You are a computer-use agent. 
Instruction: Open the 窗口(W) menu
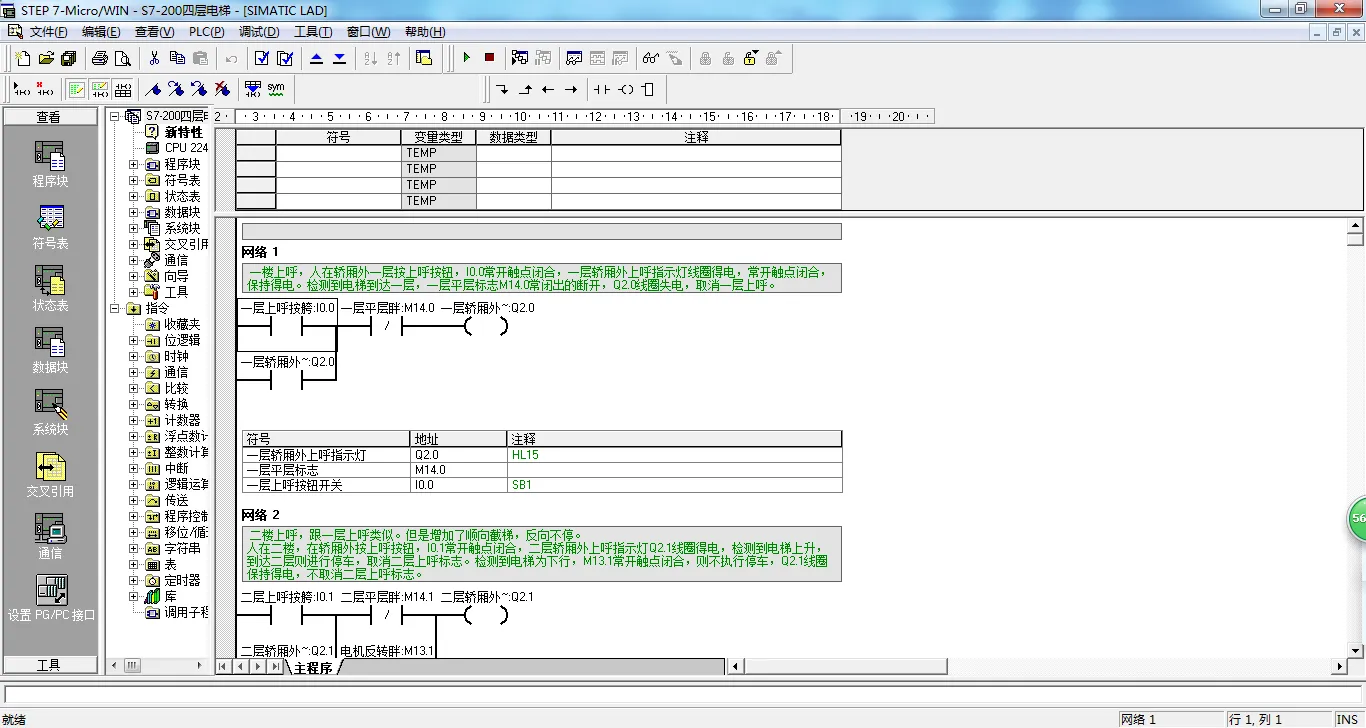coord(369,32)
